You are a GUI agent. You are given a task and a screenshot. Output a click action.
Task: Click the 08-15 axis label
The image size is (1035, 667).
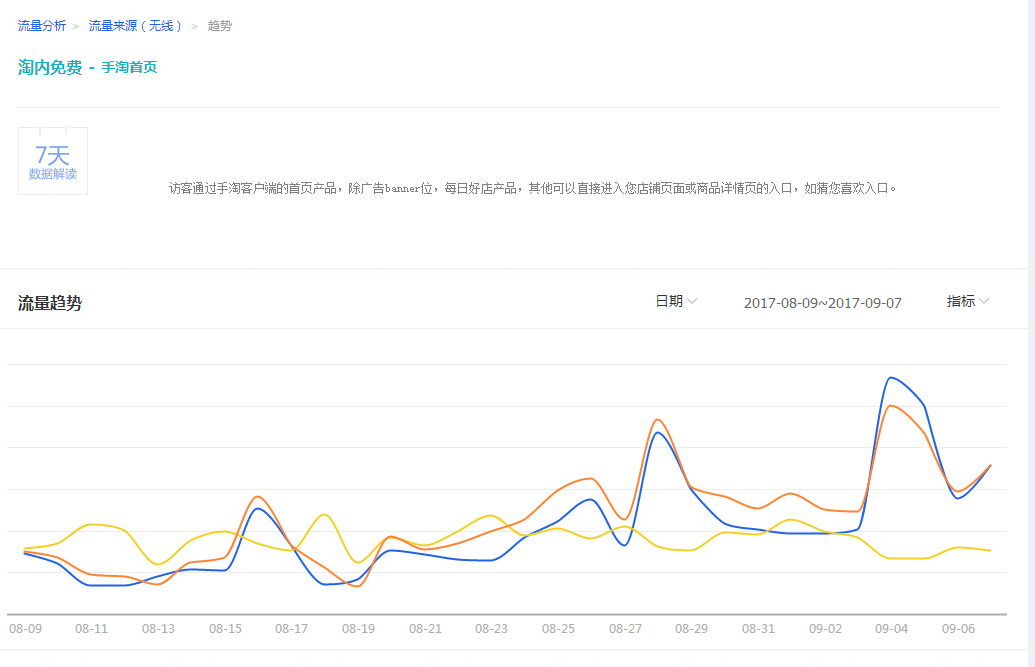(x=225, y=629)
